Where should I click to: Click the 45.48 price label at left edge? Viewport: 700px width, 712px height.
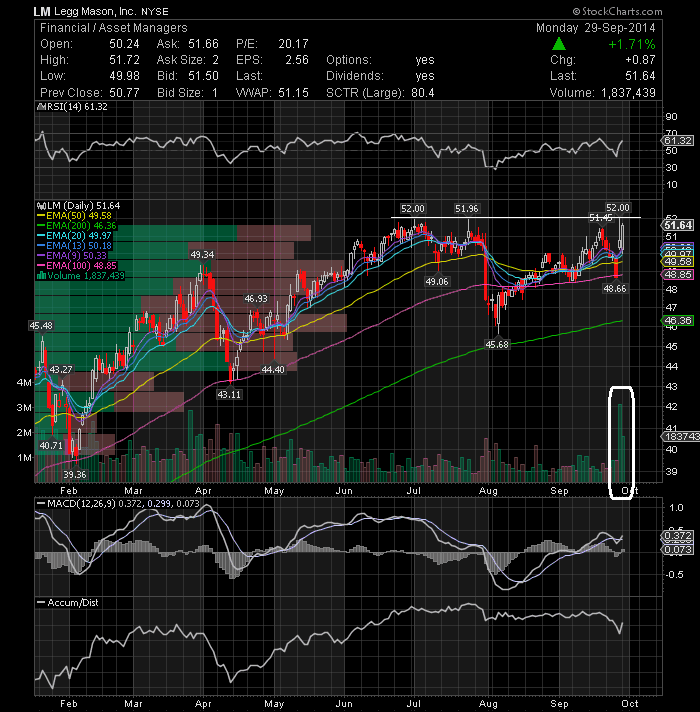(x=41, y=326)
